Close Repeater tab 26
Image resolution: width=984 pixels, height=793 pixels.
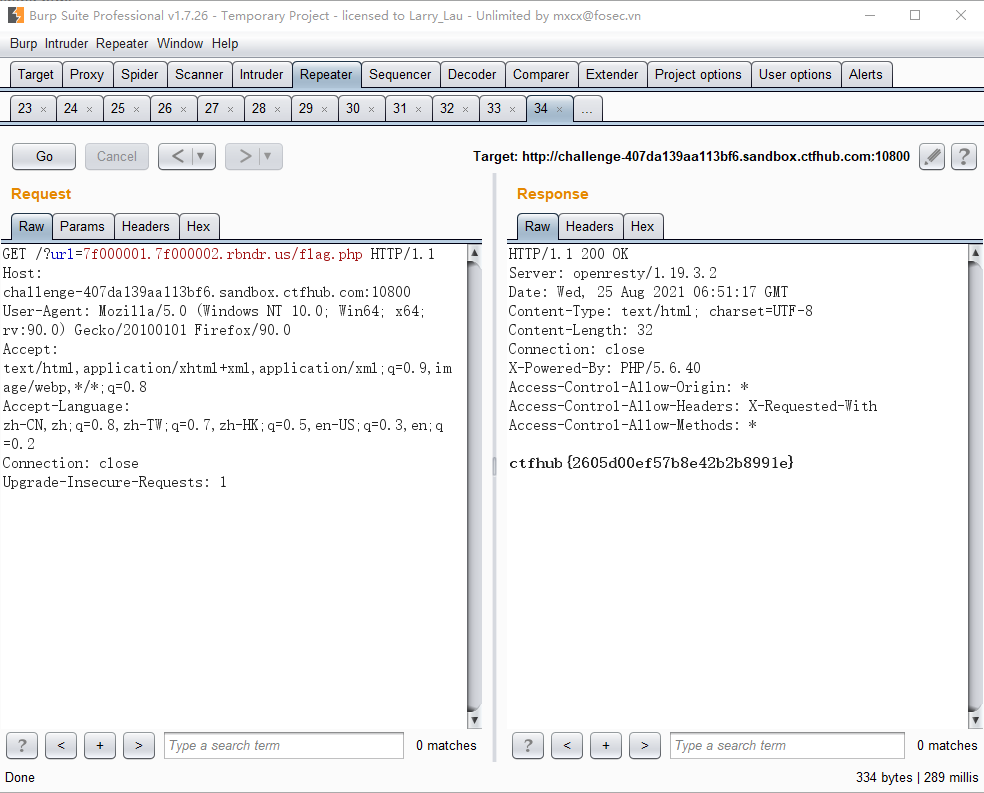click(183, 109)
